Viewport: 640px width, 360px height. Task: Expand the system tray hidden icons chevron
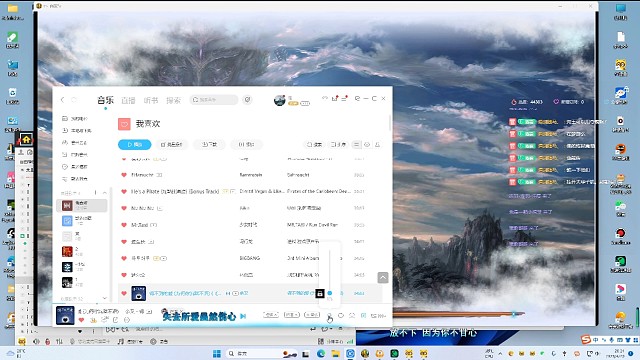(x=500, y=353)
